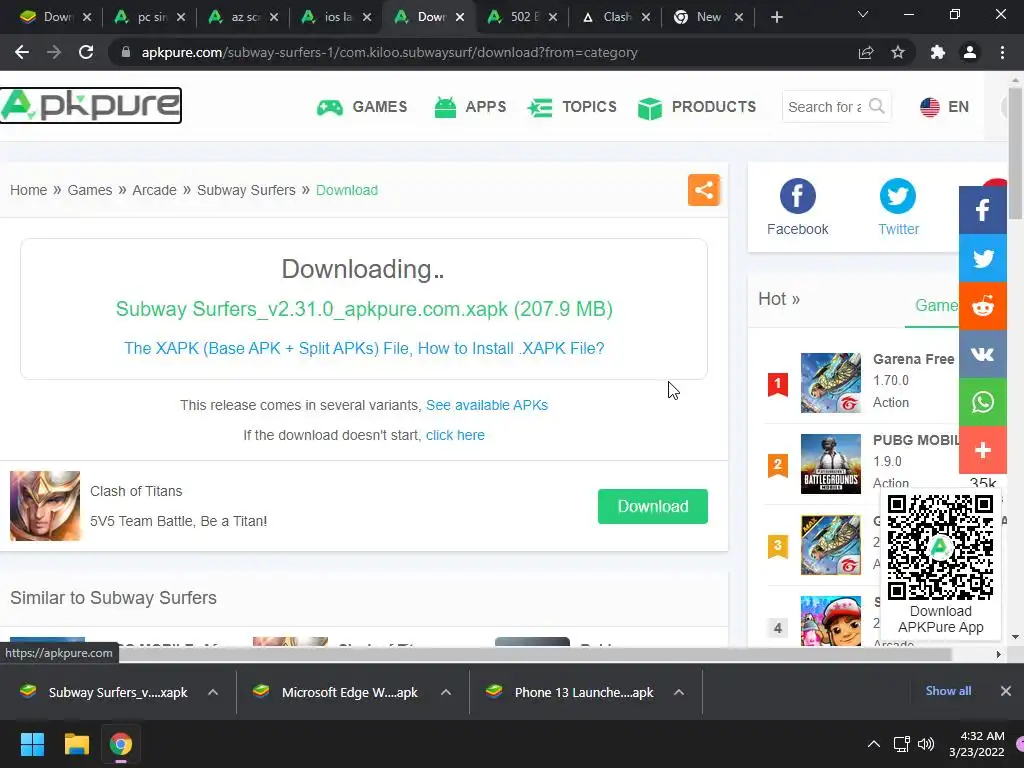Close the Clash tab

[645, 17]
